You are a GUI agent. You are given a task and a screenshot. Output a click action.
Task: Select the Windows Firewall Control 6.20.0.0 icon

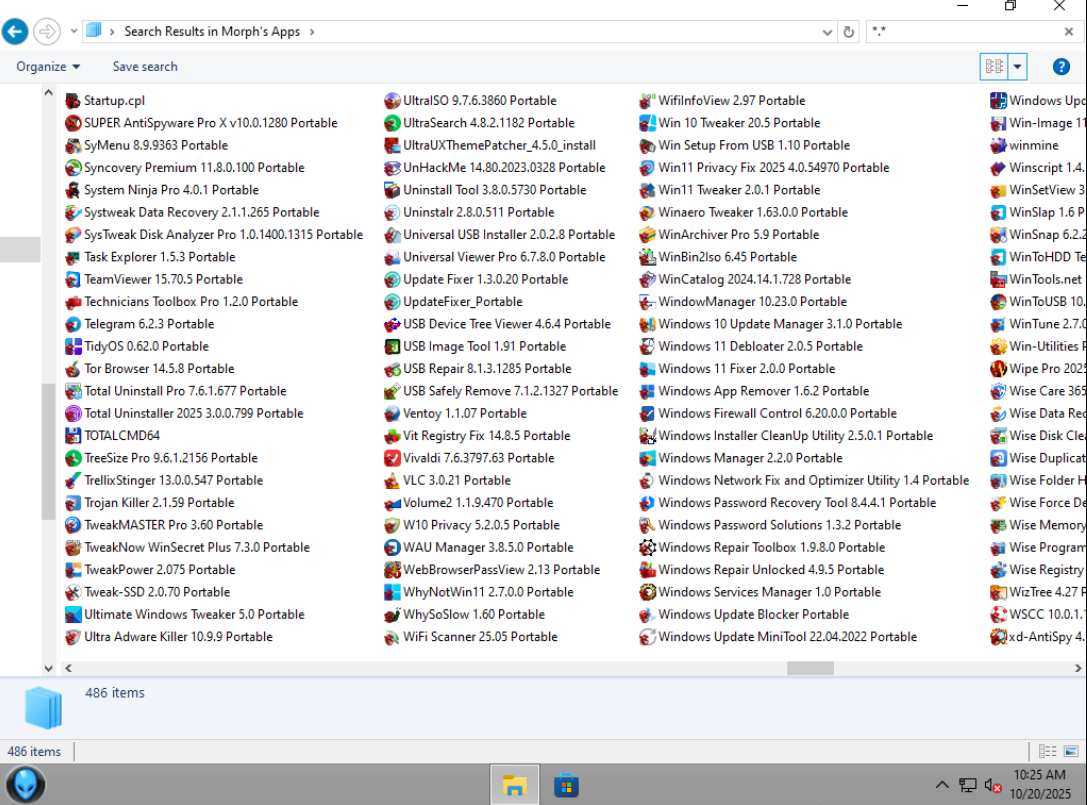pos(647,413)
